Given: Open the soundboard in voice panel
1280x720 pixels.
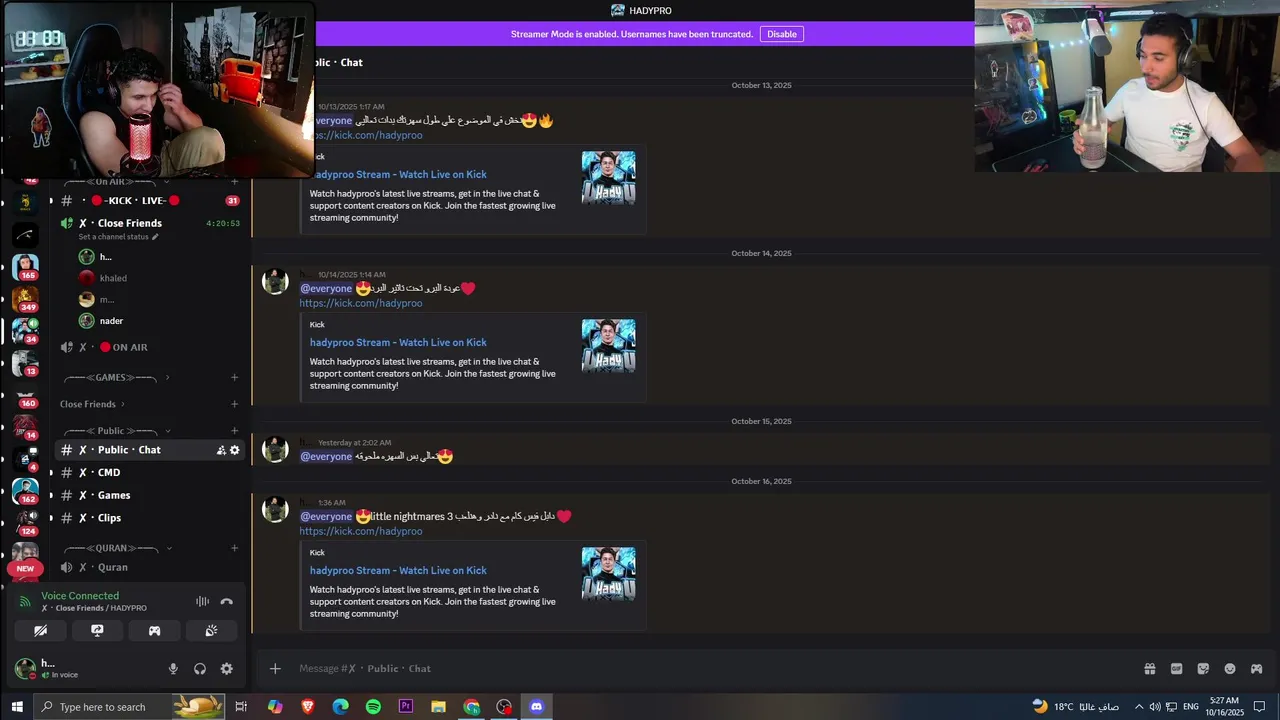Looking at the screenshot, I should click(x=211, y=631).
